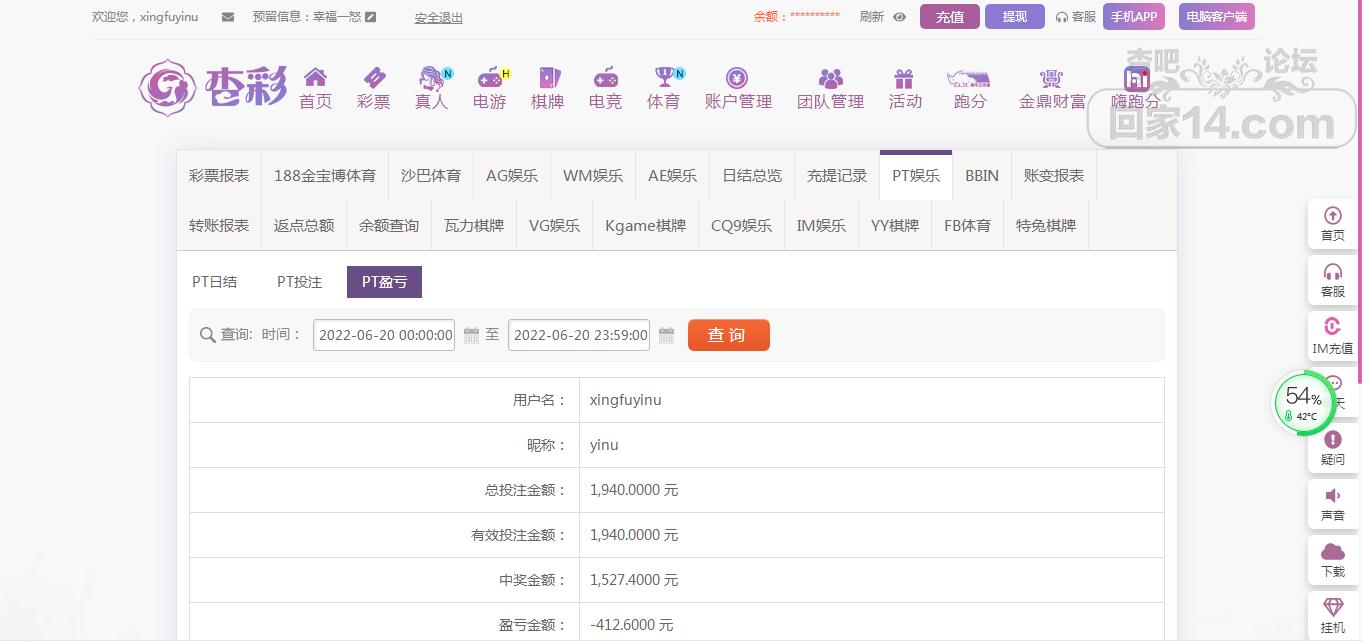
Task: Open start-date calendar picker icon
Action: (x=472, y=335)
